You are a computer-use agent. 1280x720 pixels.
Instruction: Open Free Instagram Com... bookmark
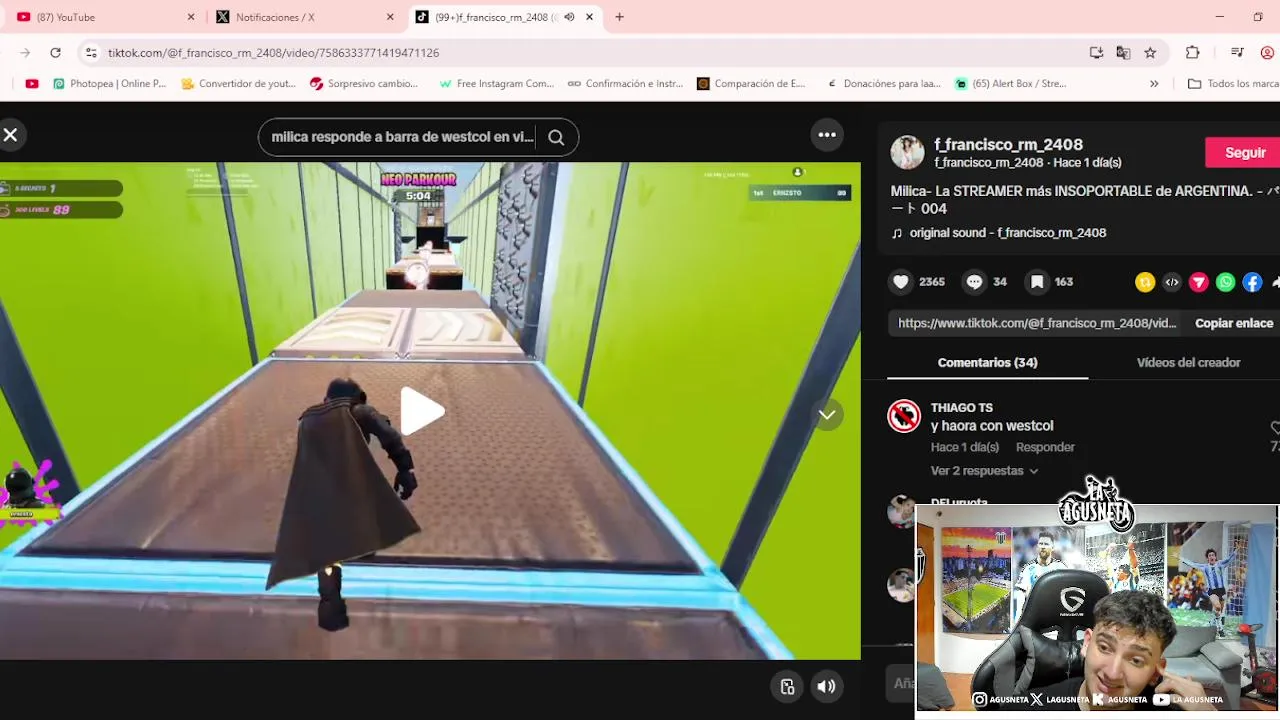tap(496, 84)
